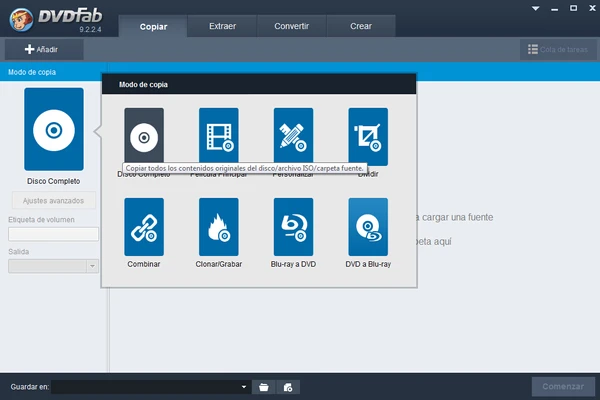Open the folder browse icon next to Guardar en
The height and width of the screenshot is (400, 600).
click(264, 387)
